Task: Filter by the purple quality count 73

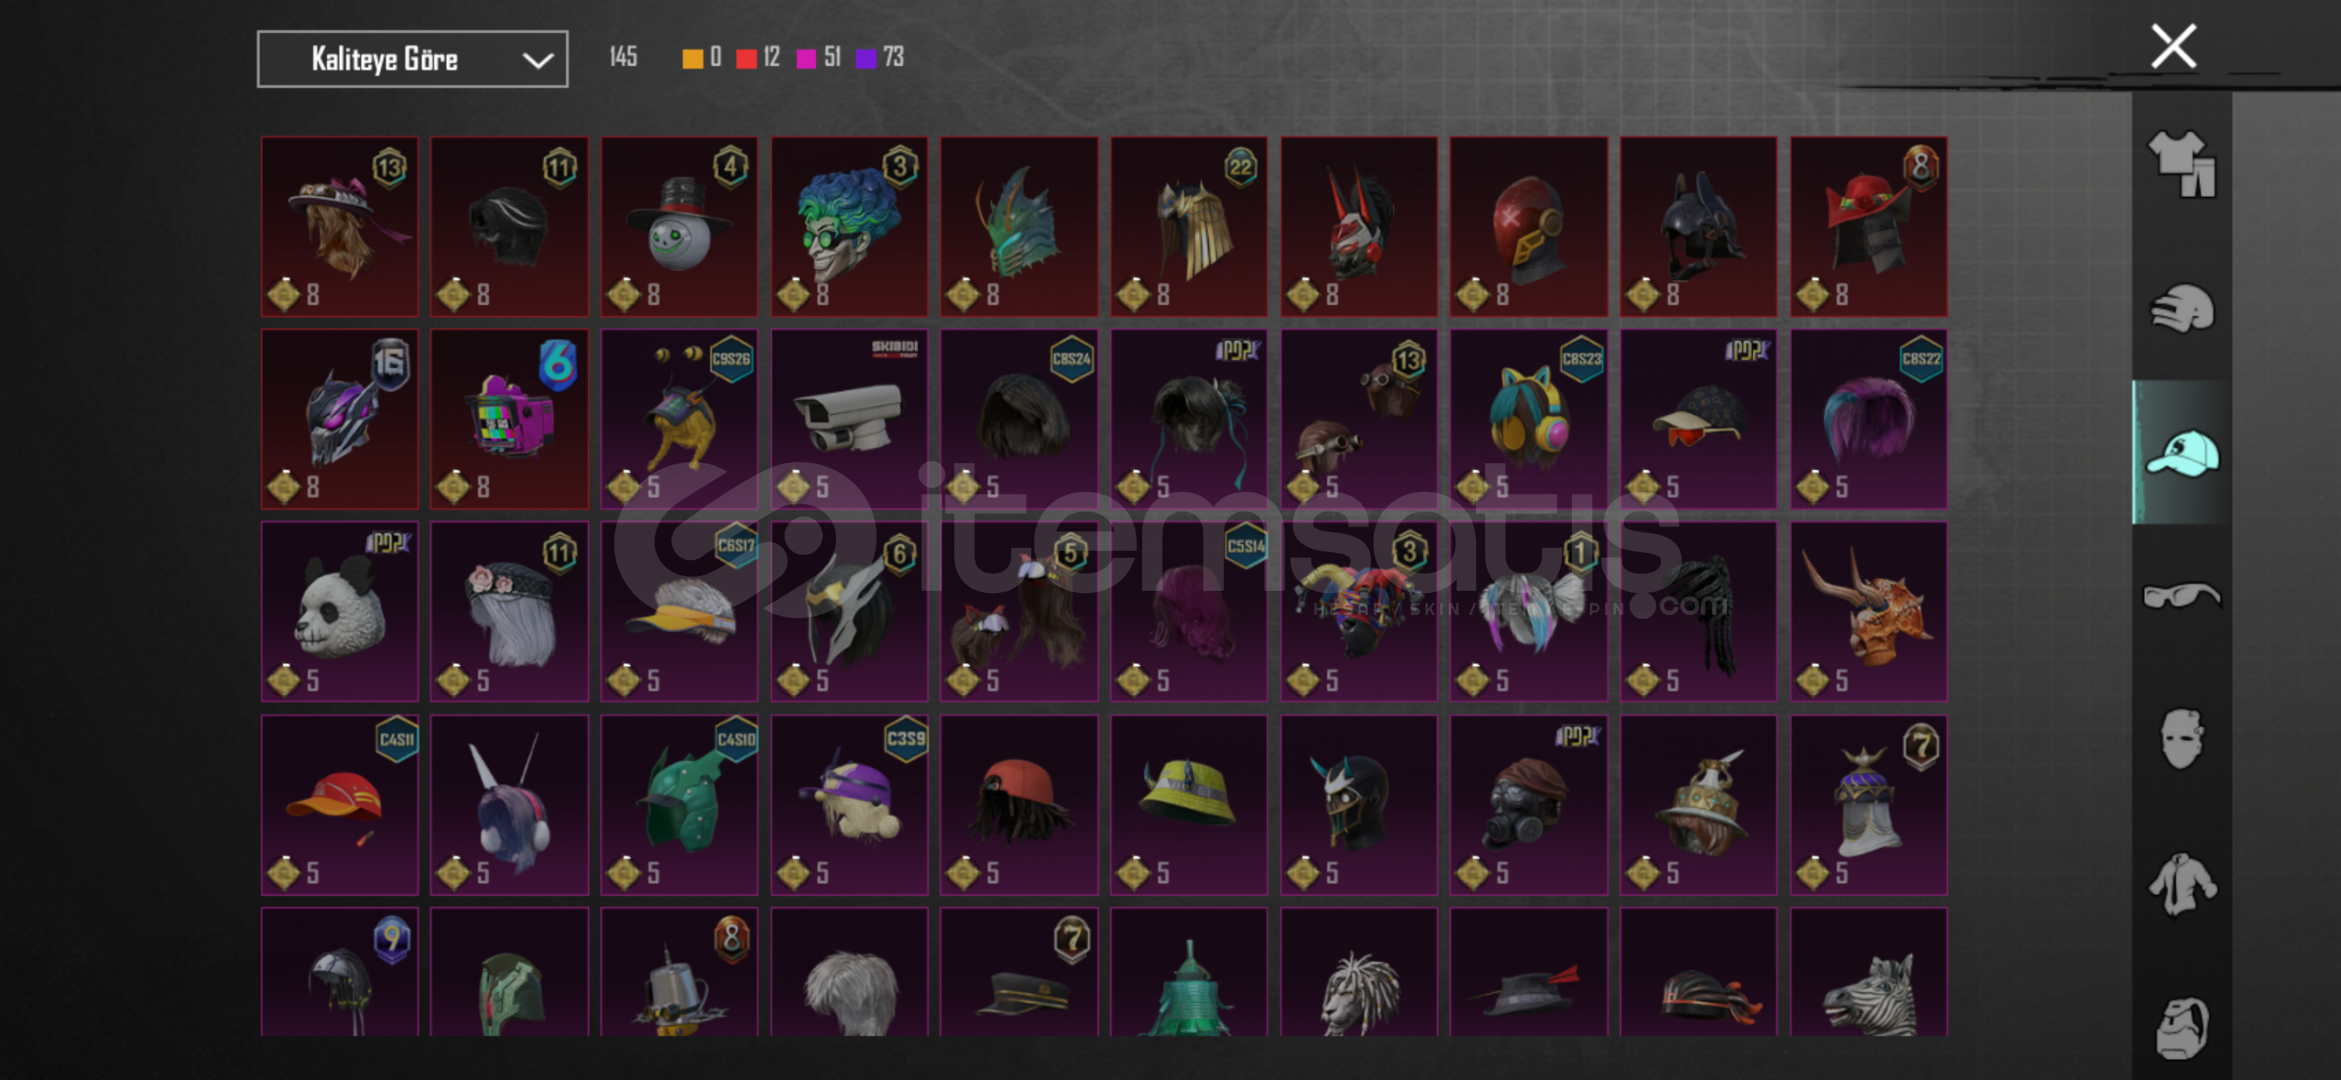Action: (880, 58)
